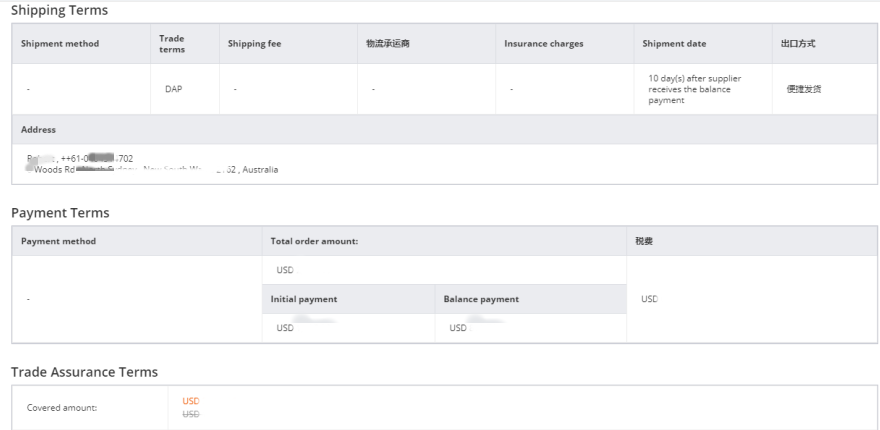Screen dimensions: 880x430
Task: Click the USD value under Balance payment
Action: click(x=458, y=328)
